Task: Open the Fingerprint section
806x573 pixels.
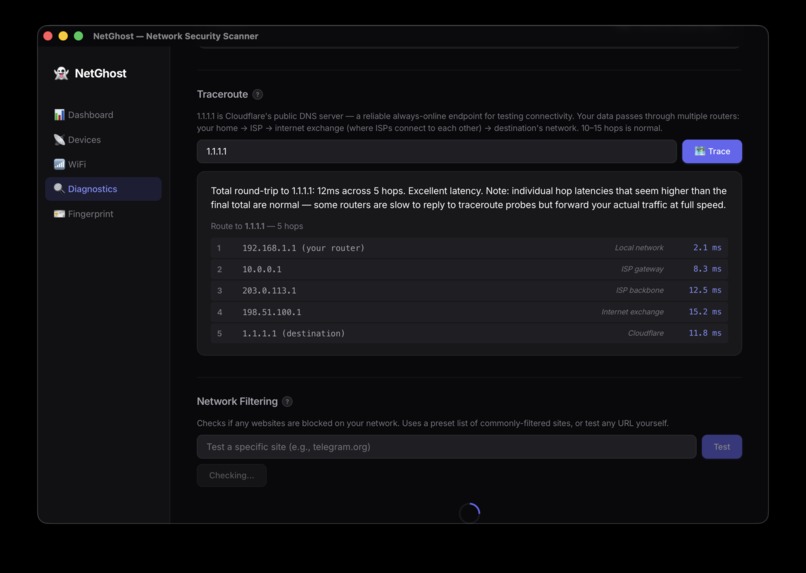Action: coord(103,214)
